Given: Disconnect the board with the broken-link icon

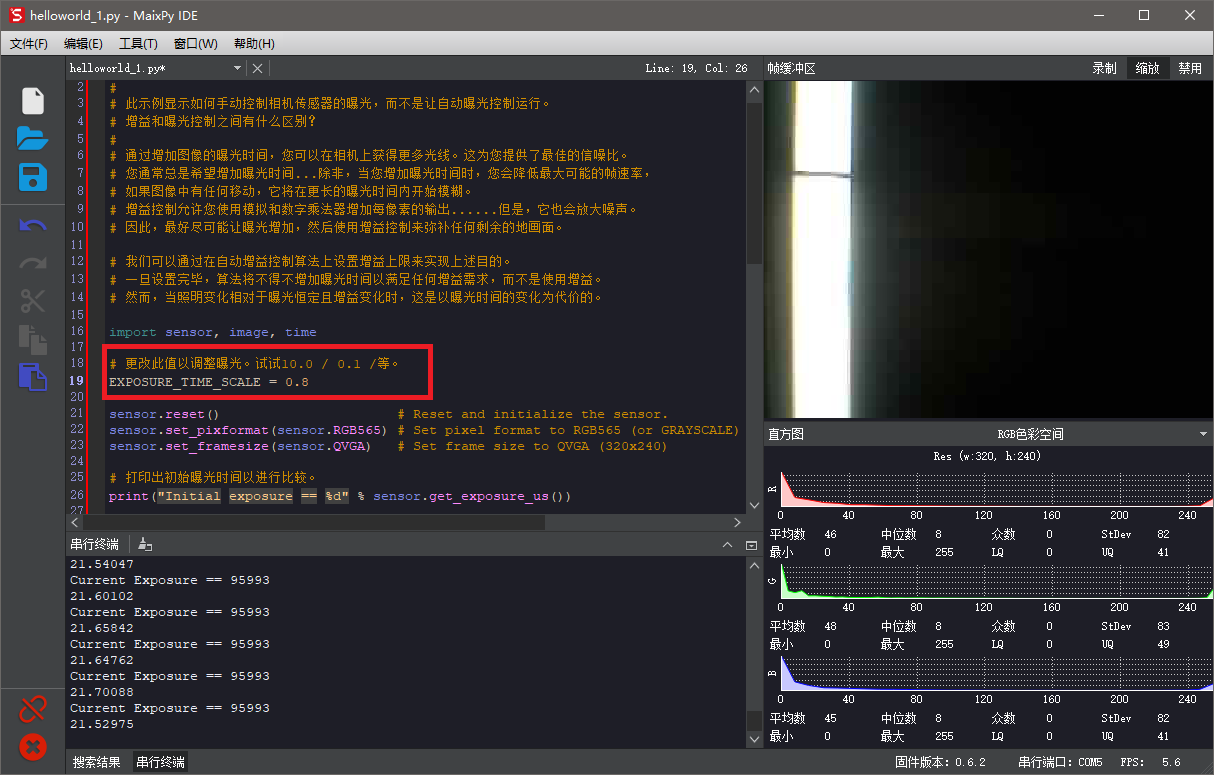Looking at the screenshot, I should pos(32,708).
